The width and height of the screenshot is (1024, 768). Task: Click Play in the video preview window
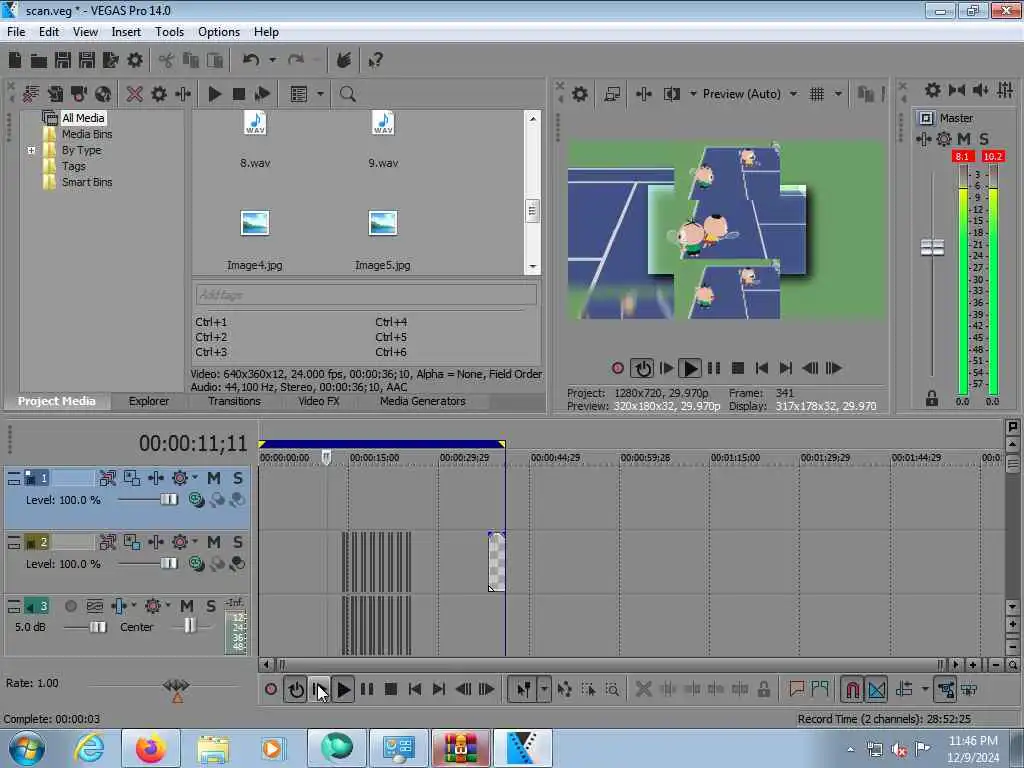[x=689, y=368]
